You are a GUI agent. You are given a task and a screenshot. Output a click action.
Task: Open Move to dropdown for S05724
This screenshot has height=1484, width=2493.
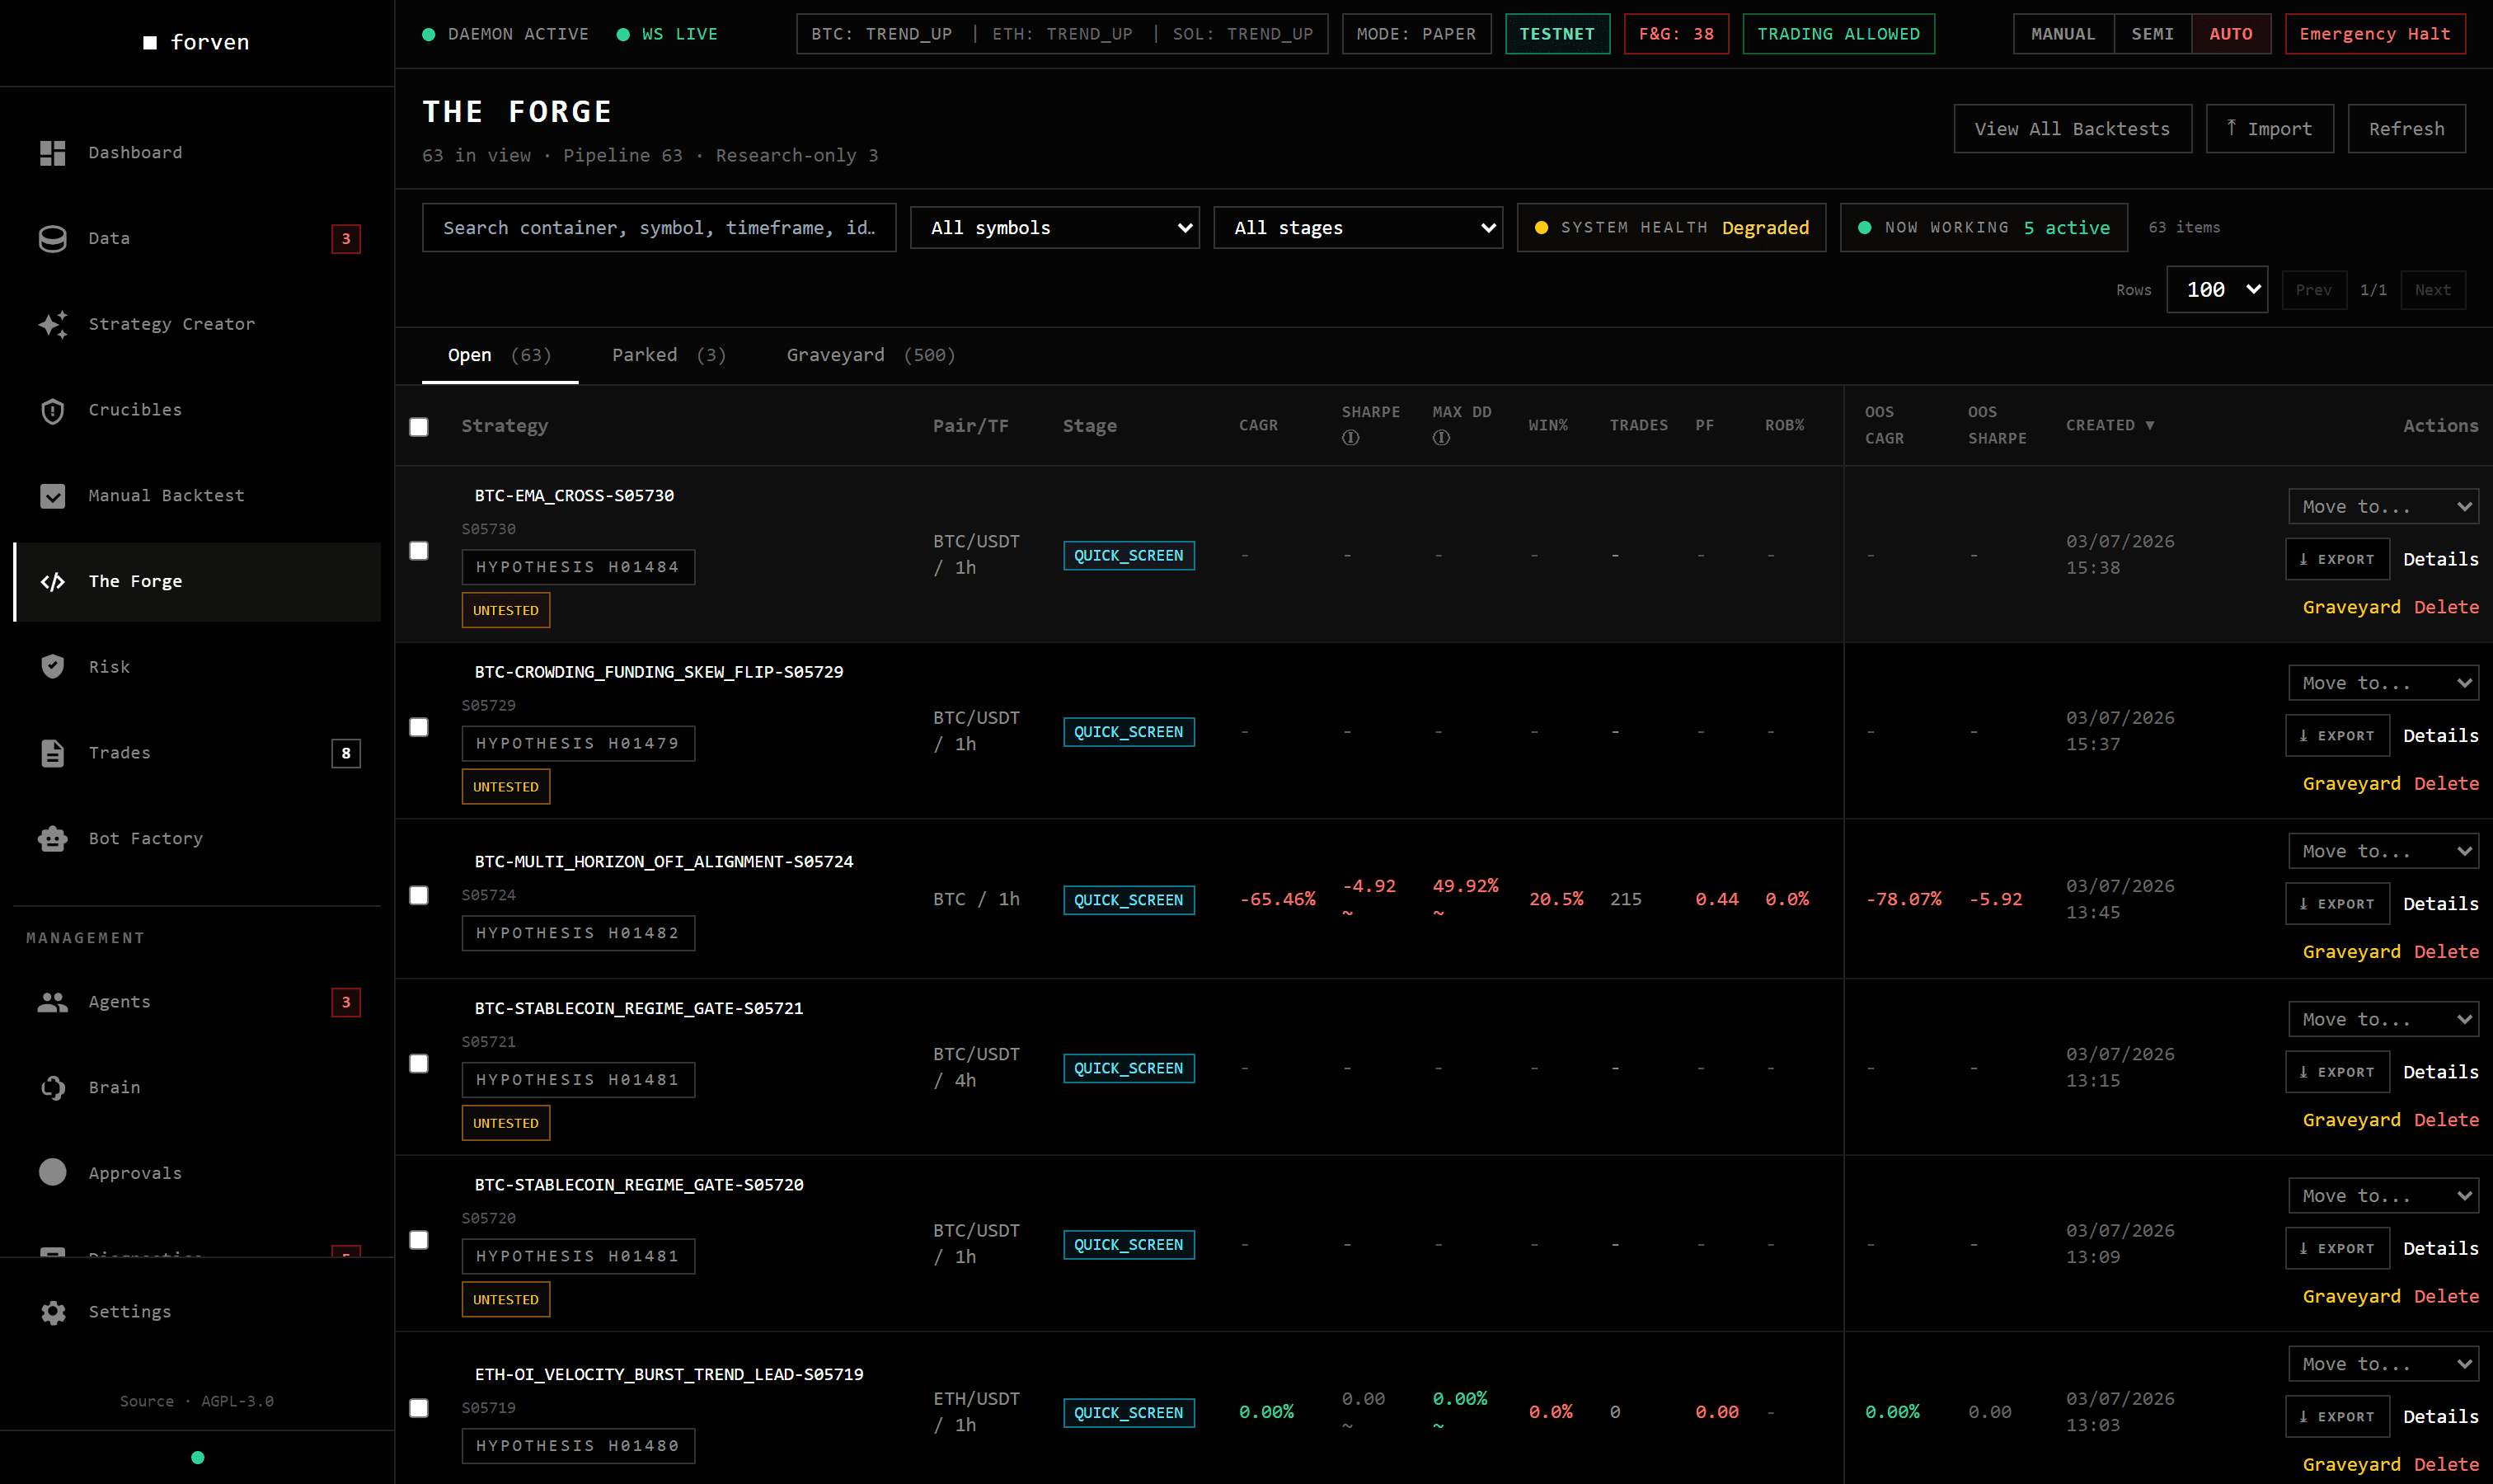(2383, 851)
